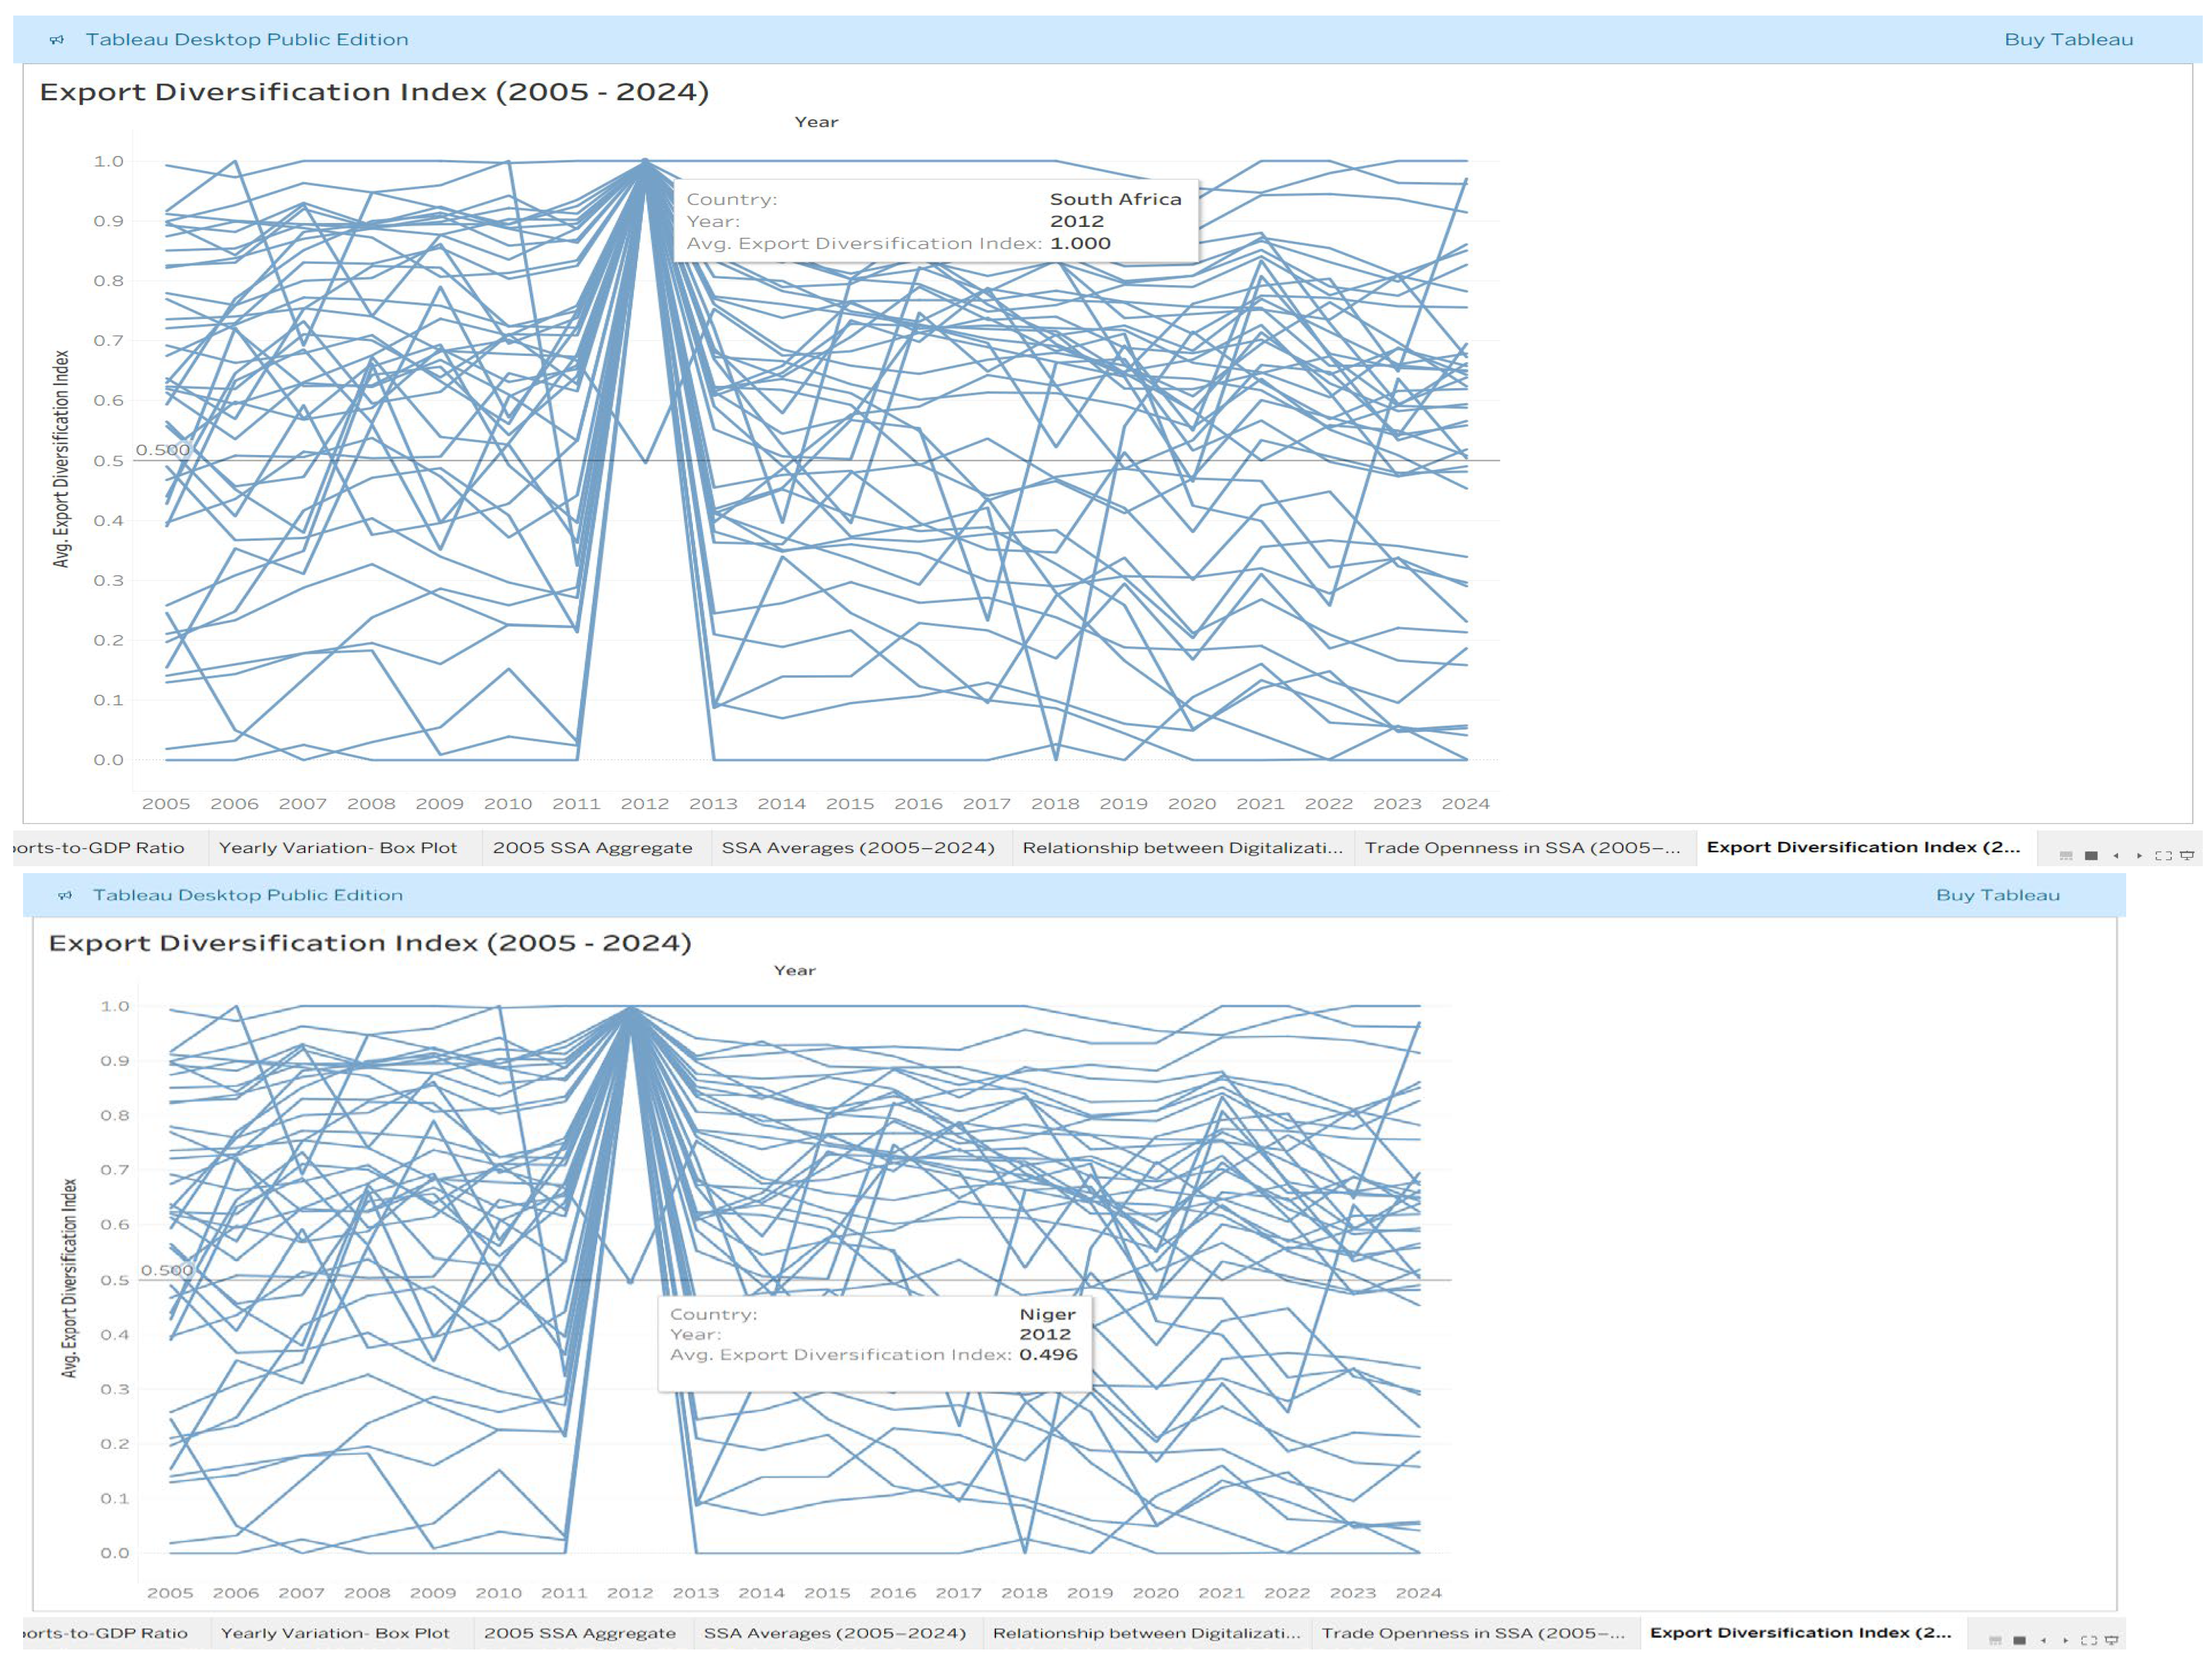Show filmstrip view in the upper window
The image size is (2212, 1665).
point(2066,856)
